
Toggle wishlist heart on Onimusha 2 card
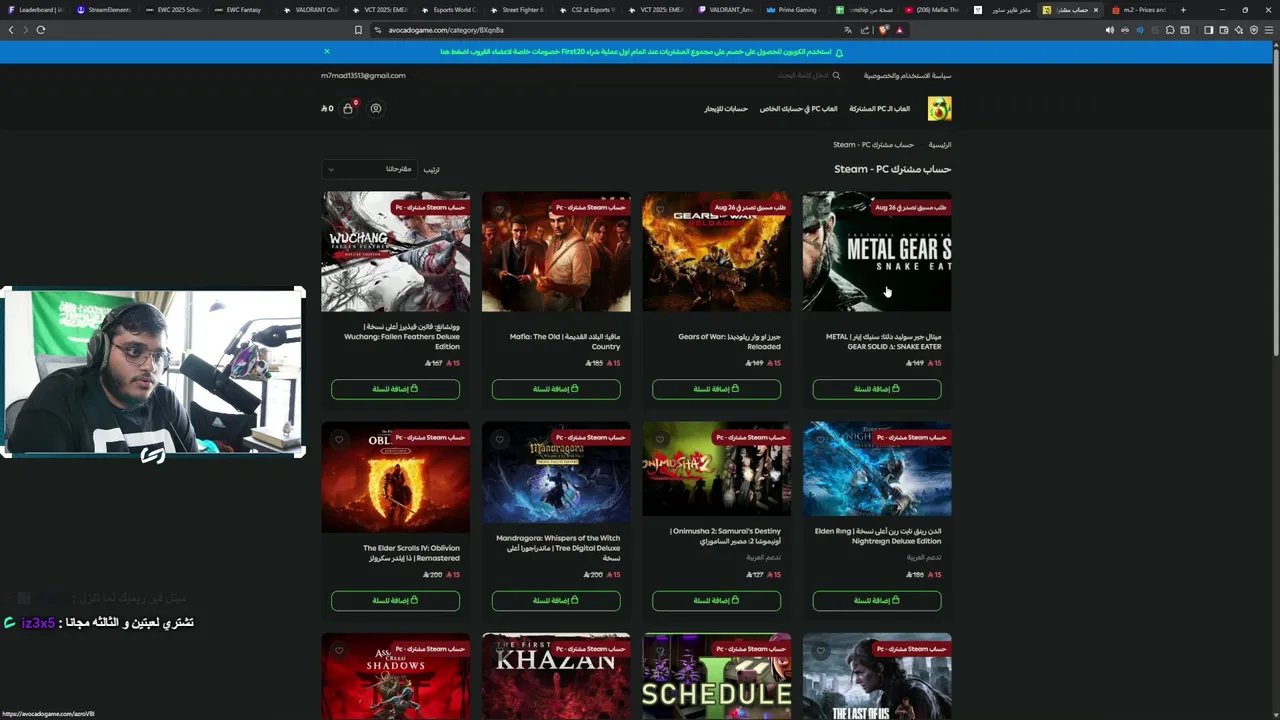click(660, 440)
